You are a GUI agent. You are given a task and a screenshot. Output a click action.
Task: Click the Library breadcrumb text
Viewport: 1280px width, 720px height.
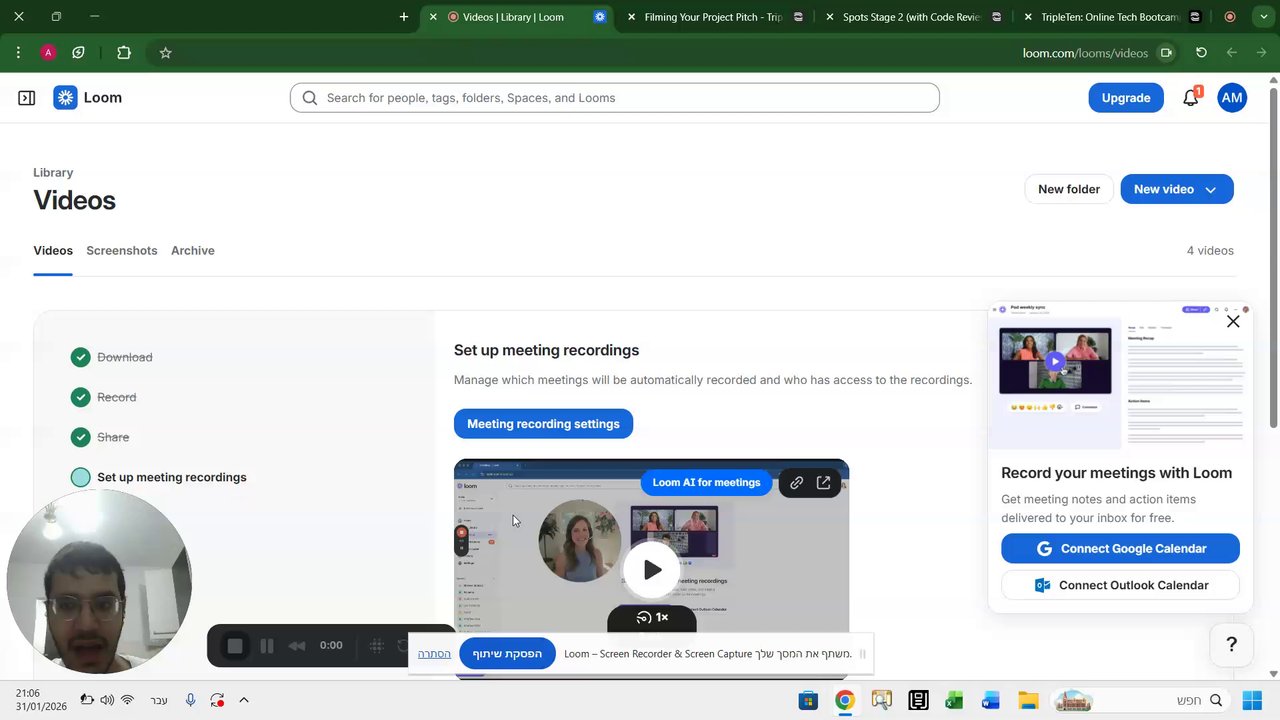53,173
